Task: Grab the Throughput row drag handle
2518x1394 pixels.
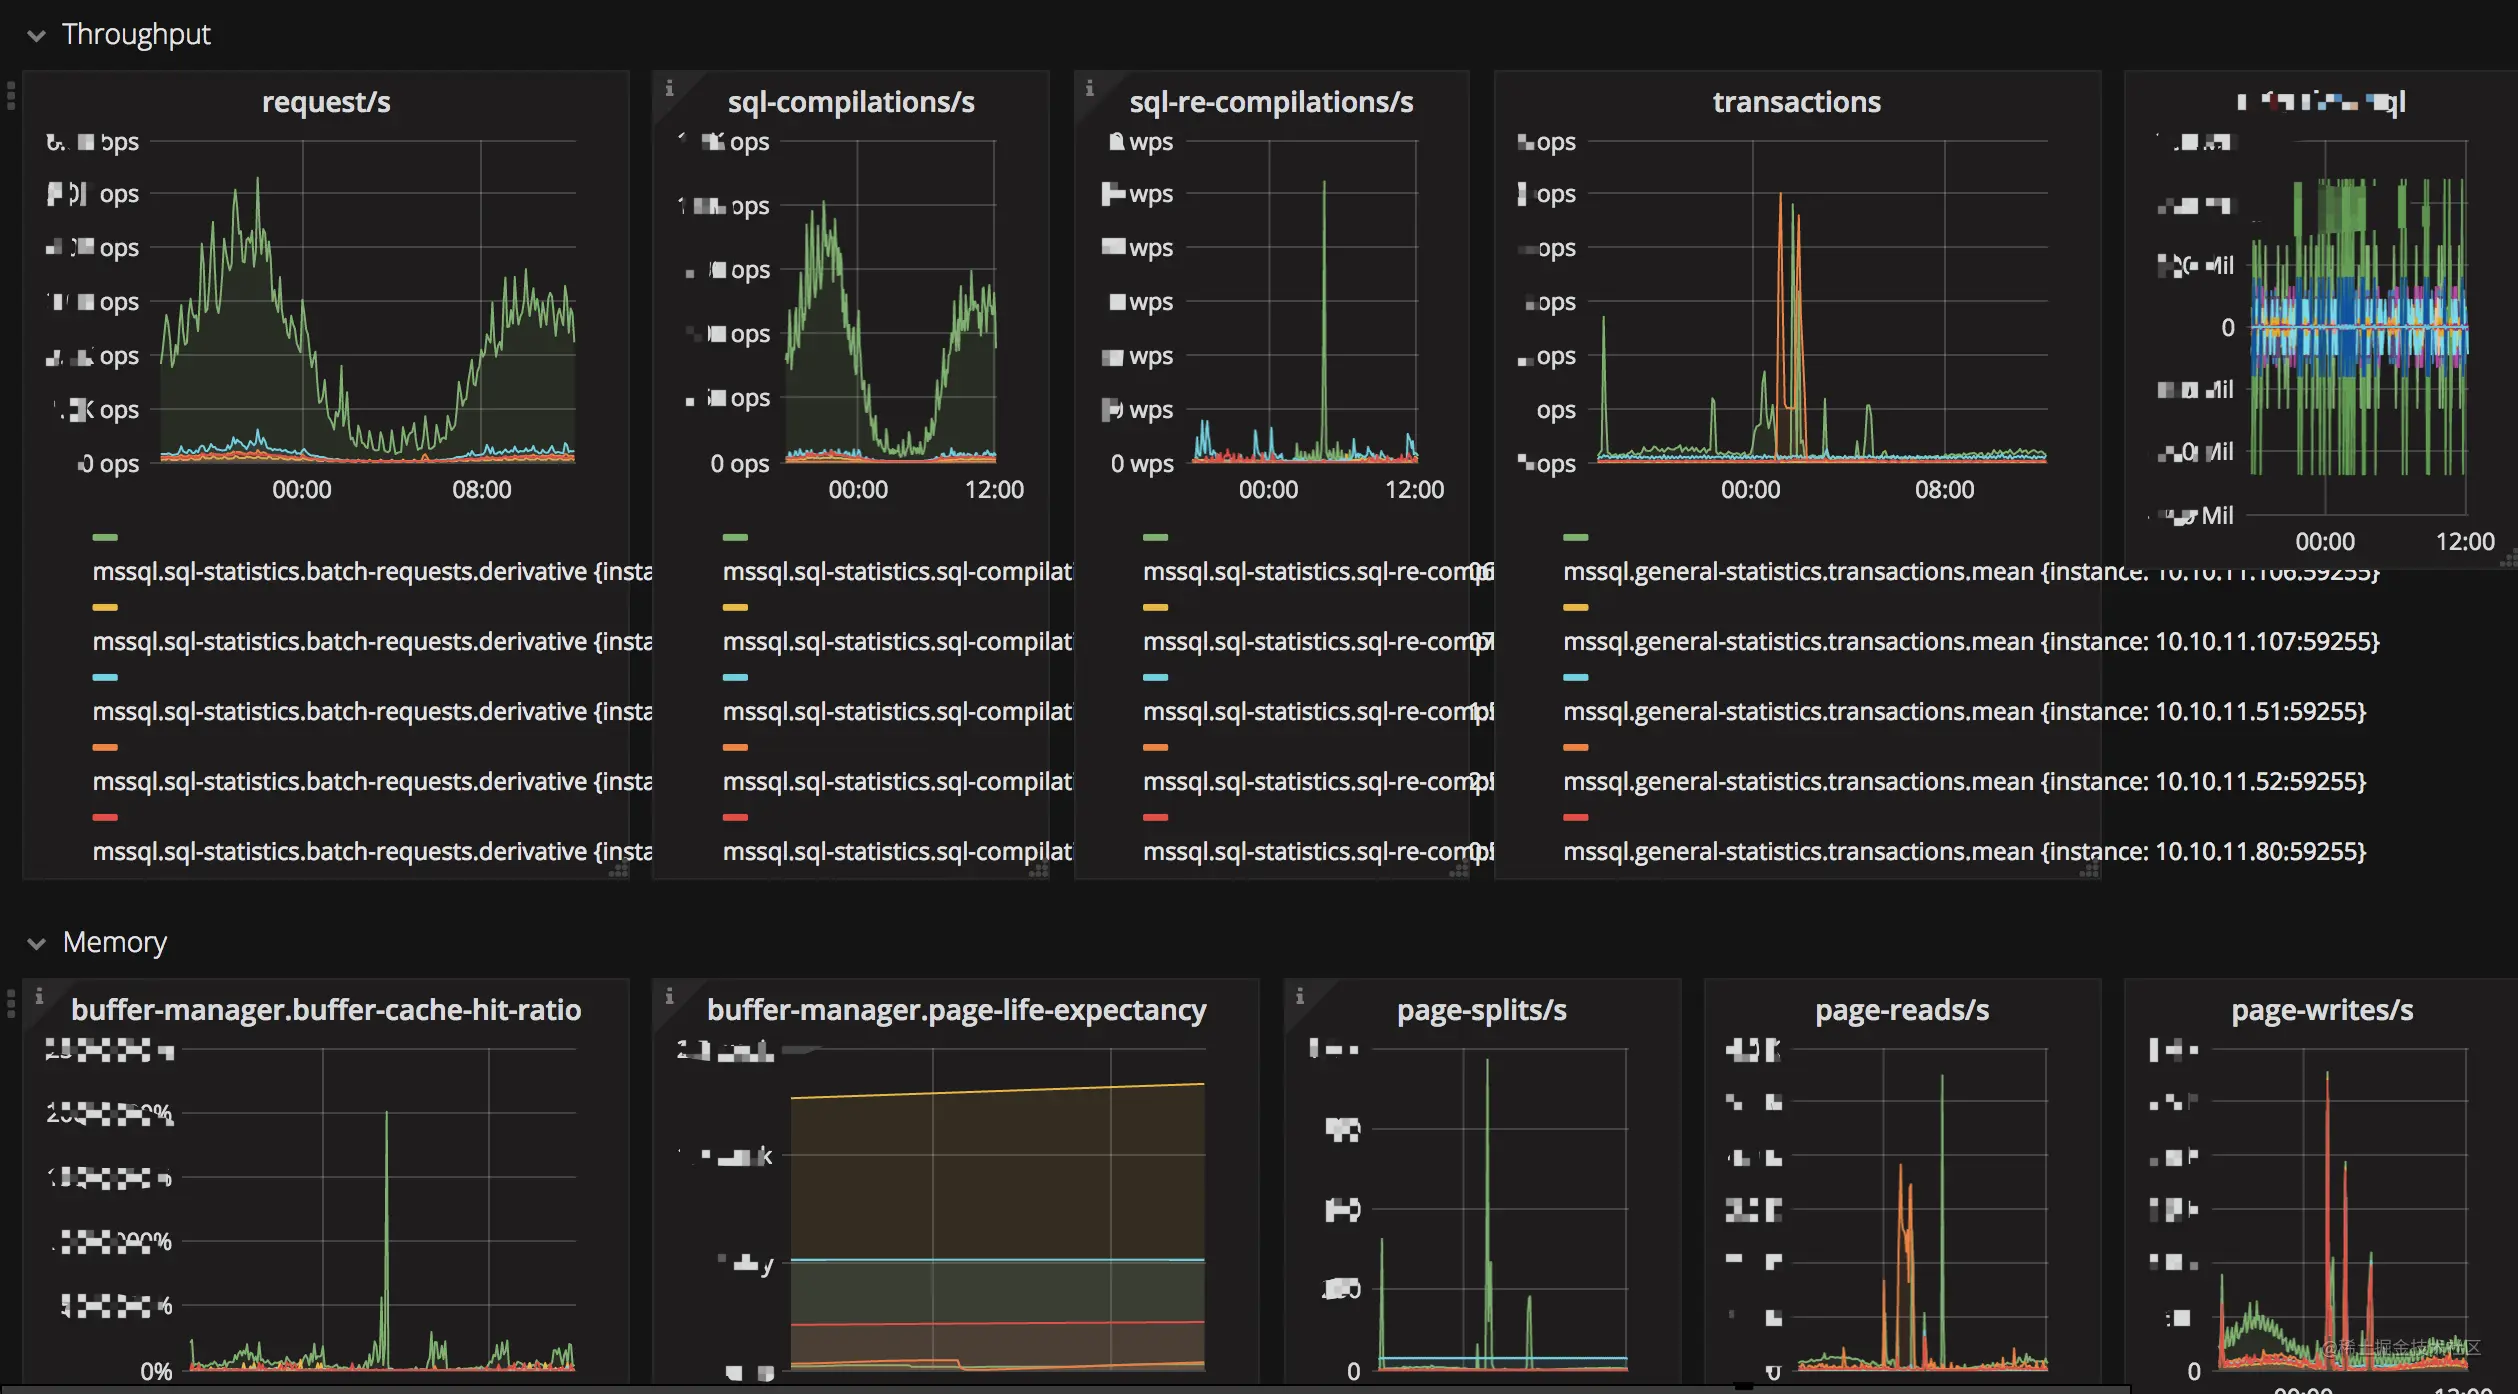Action: pos(11,95)
